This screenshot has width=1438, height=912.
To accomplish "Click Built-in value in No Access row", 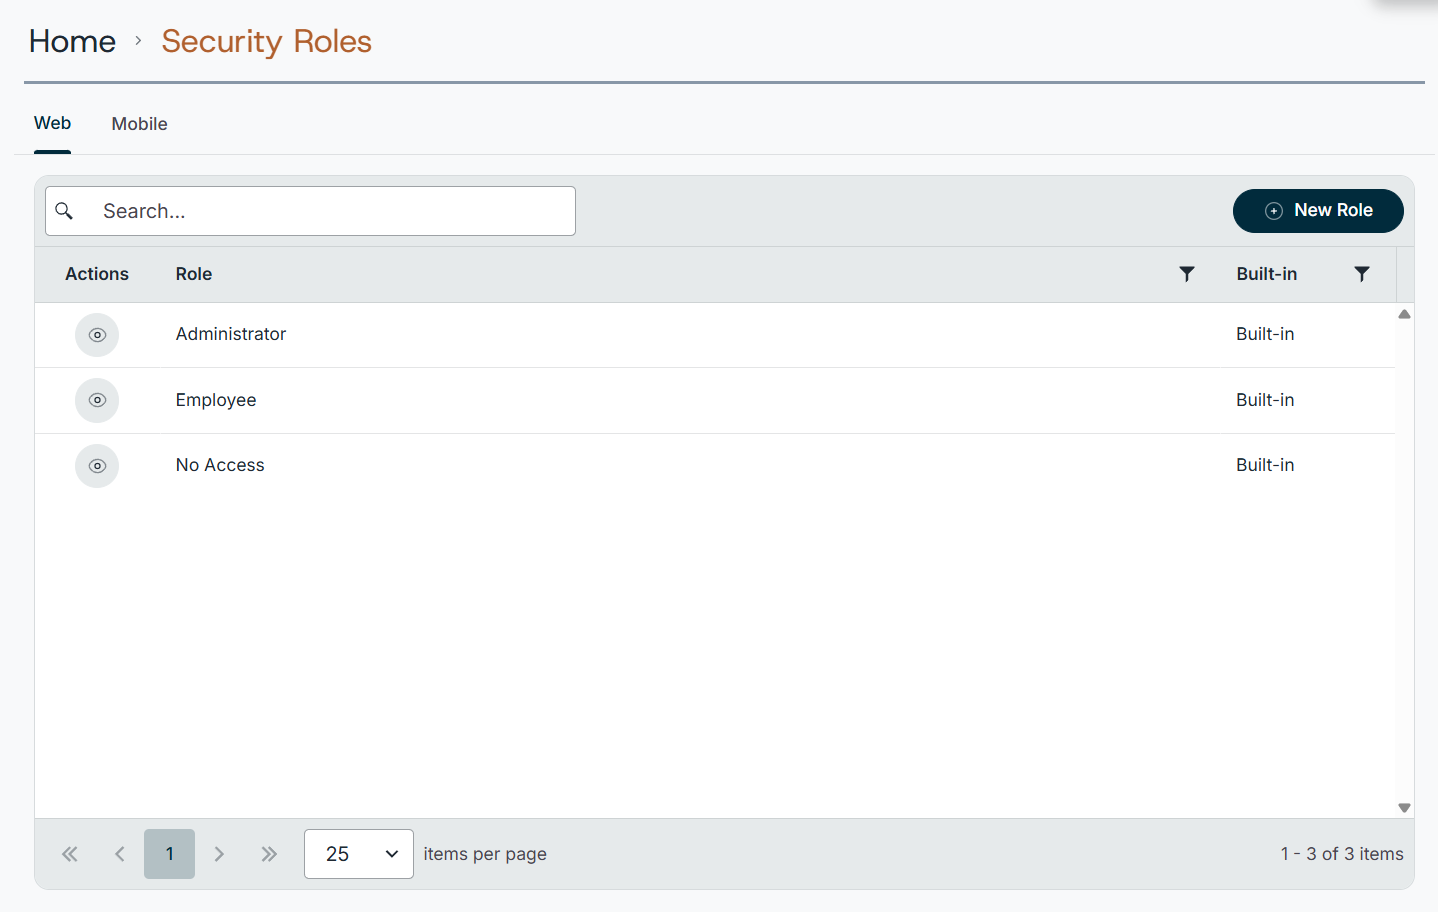I will (x=1265, y=465).
